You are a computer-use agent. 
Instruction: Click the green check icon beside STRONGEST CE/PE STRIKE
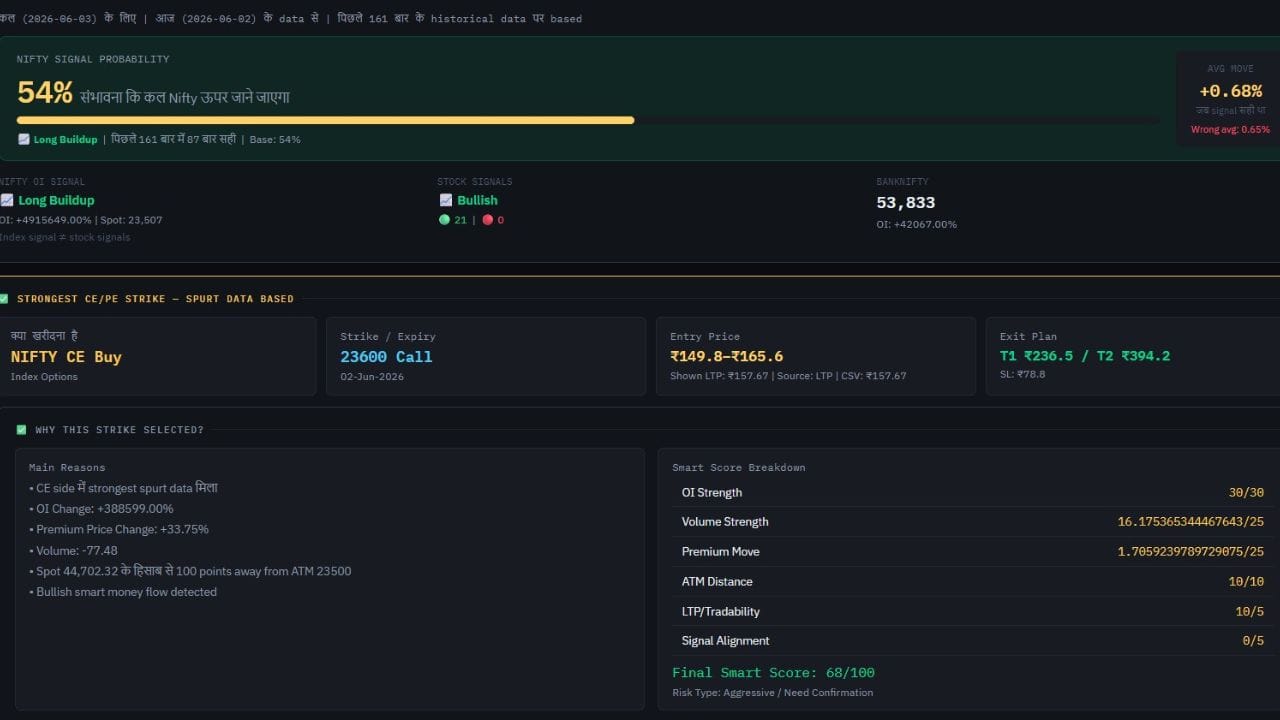pos(4,298)
